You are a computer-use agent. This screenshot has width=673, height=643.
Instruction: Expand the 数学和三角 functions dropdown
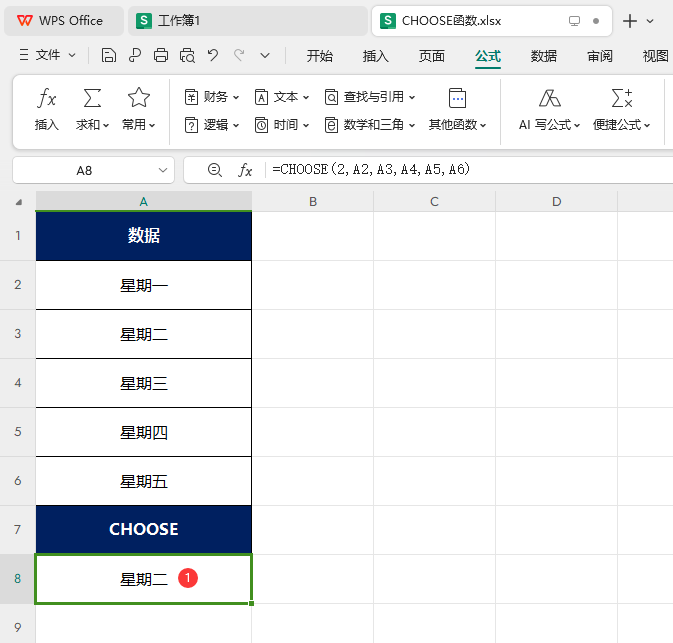pos(370,125)
